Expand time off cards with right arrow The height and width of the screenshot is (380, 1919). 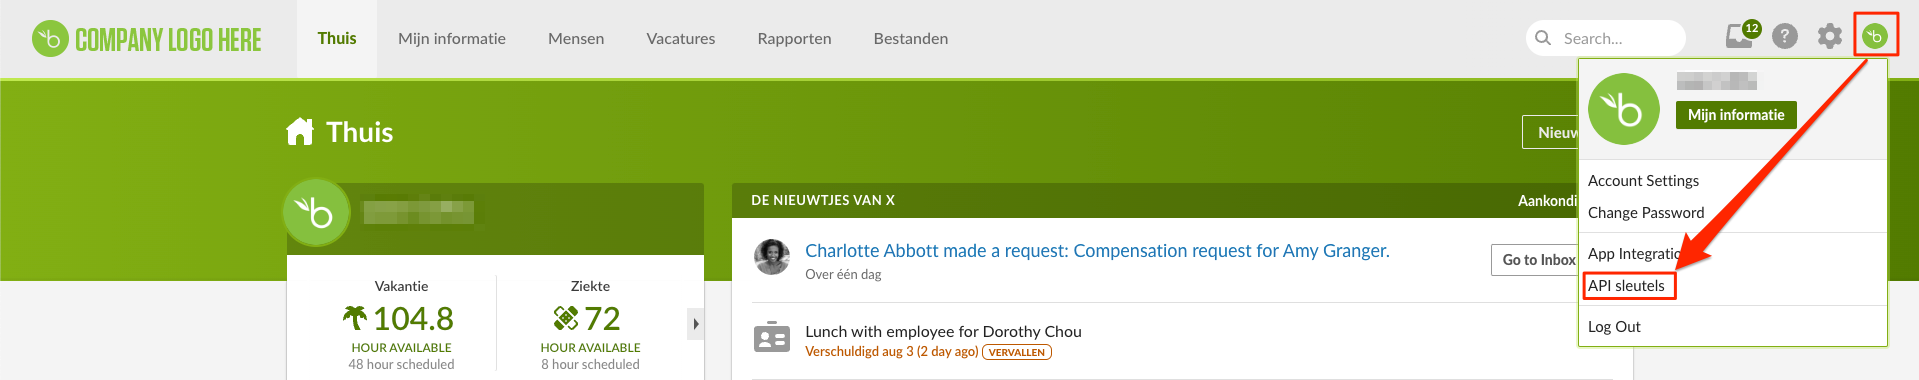(695, 324)
